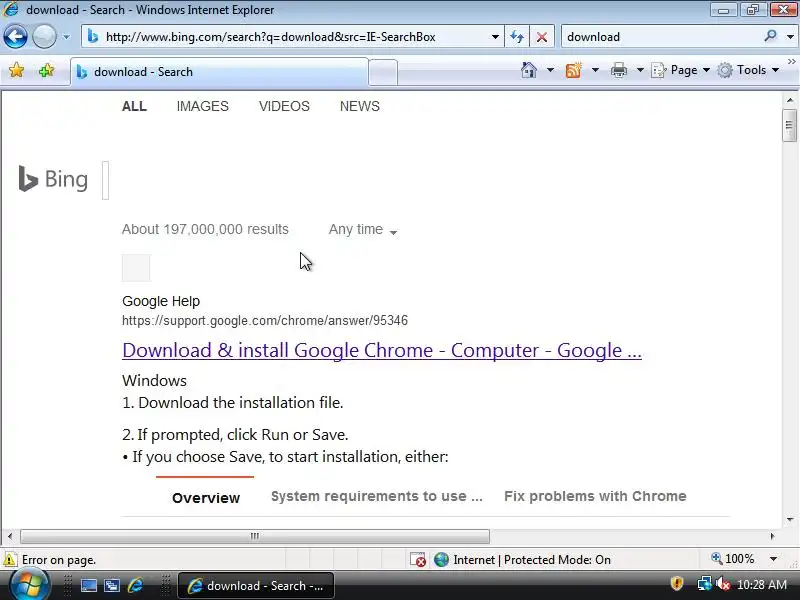Click the security shield tray icon
This screenshot has width=800, height=600.
(677, 584)
